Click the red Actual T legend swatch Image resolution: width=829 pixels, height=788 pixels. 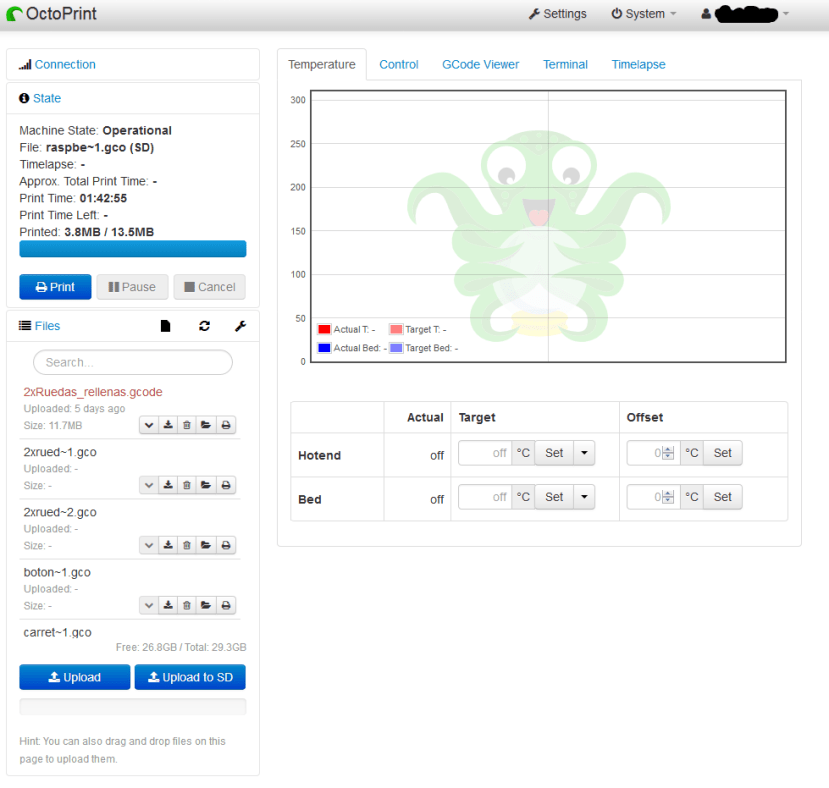[x=324, y=329]
